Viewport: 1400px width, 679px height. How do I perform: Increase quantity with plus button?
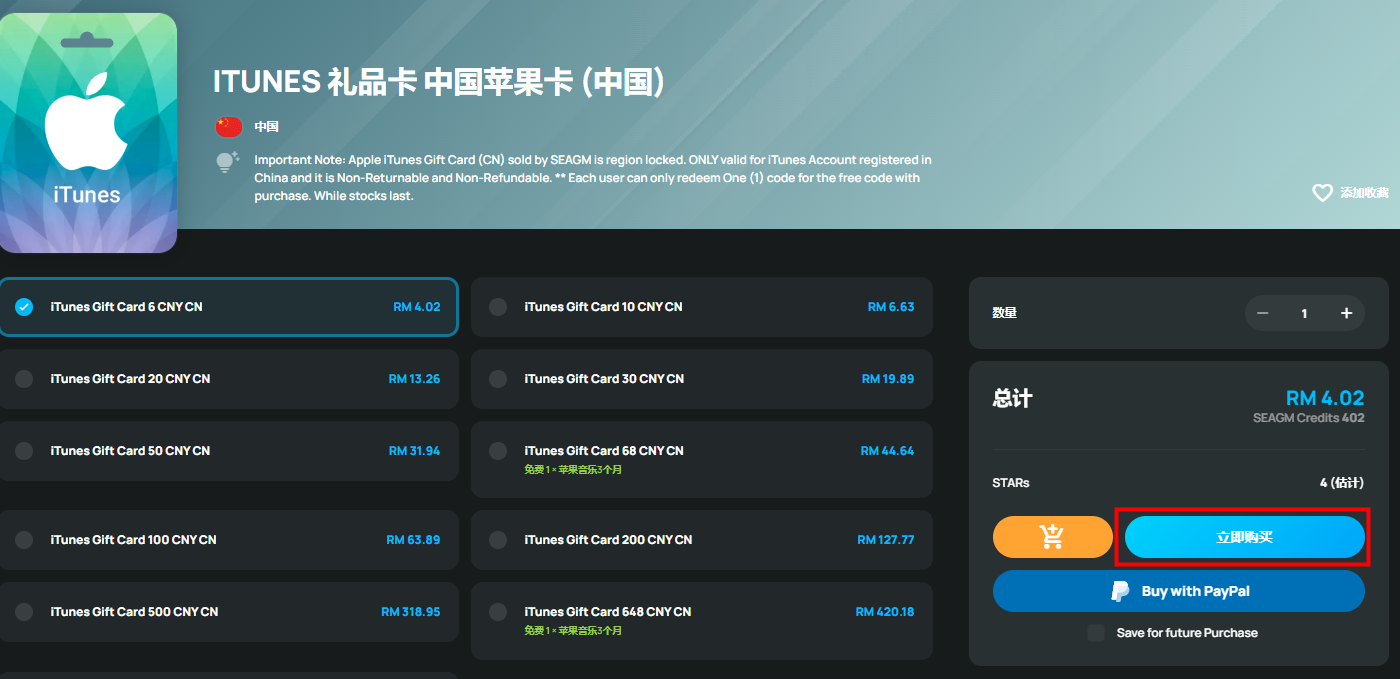(x=1346, y=313)
